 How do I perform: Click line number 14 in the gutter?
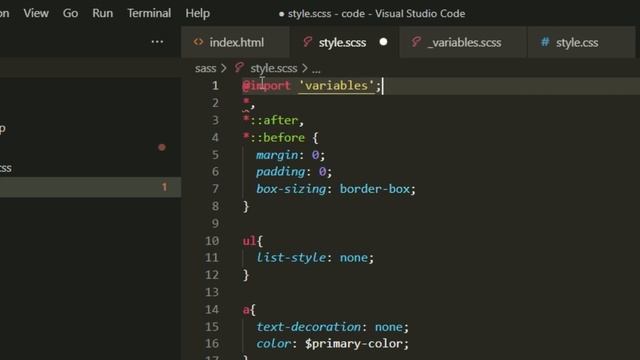coord(212,309)
